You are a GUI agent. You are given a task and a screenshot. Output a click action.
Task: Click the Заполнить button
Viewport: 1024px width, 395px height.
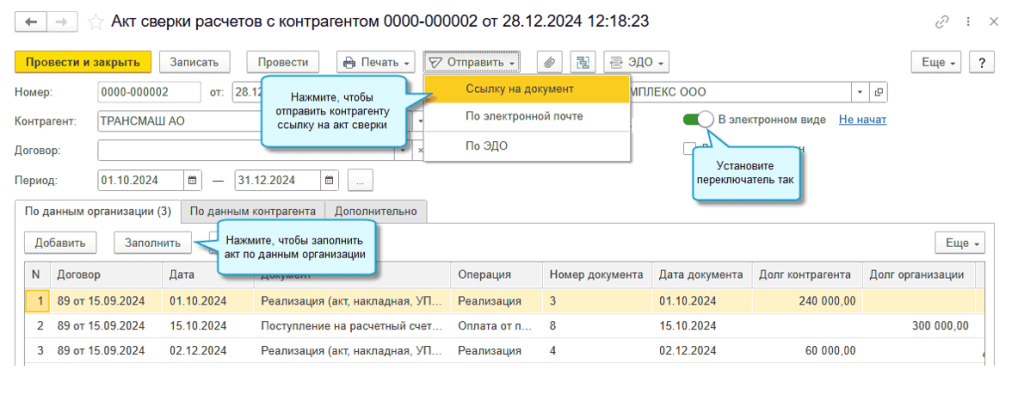point(153,243)
